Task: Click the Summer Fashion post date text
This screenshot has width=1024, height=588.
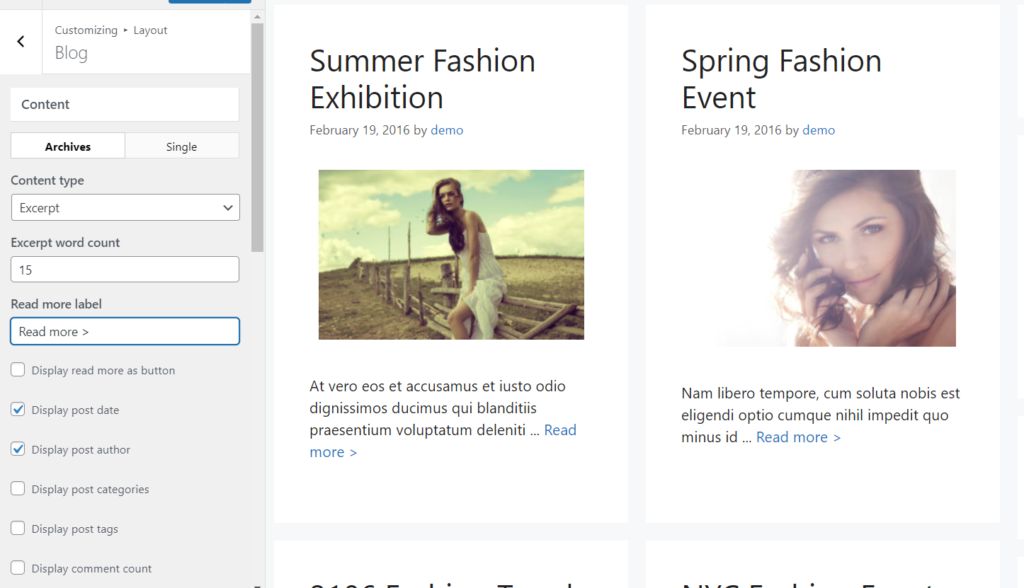Action: 359,130
